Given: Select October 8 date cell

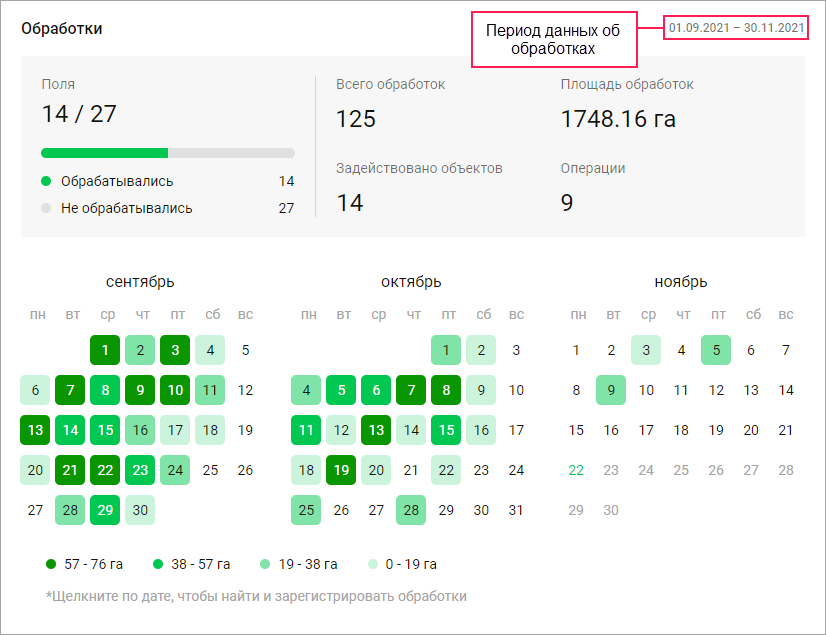Looking at the screenshot, I should point(446,390).
